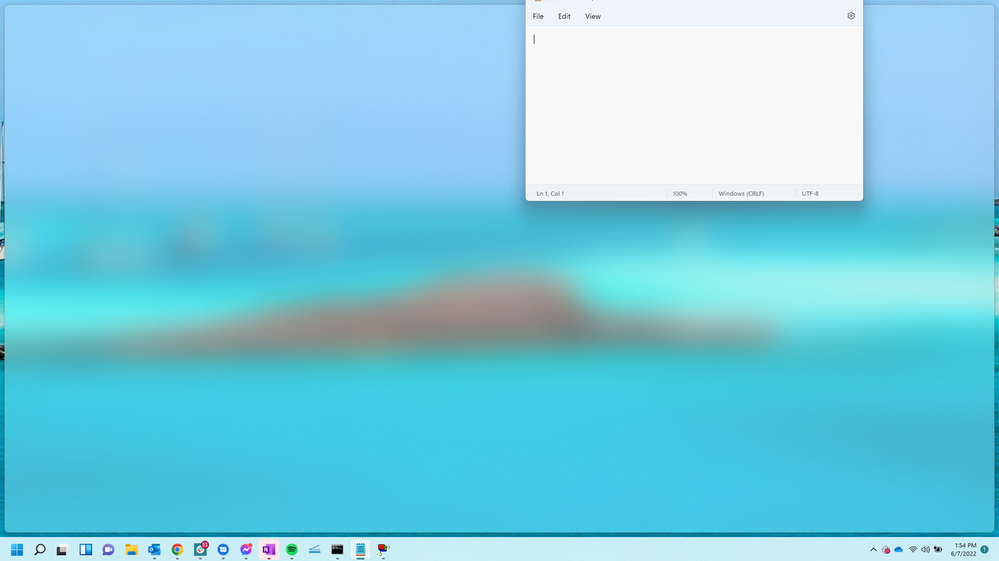Screen dimensions: 999x561
Task: Open Wi-Fi network settings in tray
Action: [x=912, y=550]
